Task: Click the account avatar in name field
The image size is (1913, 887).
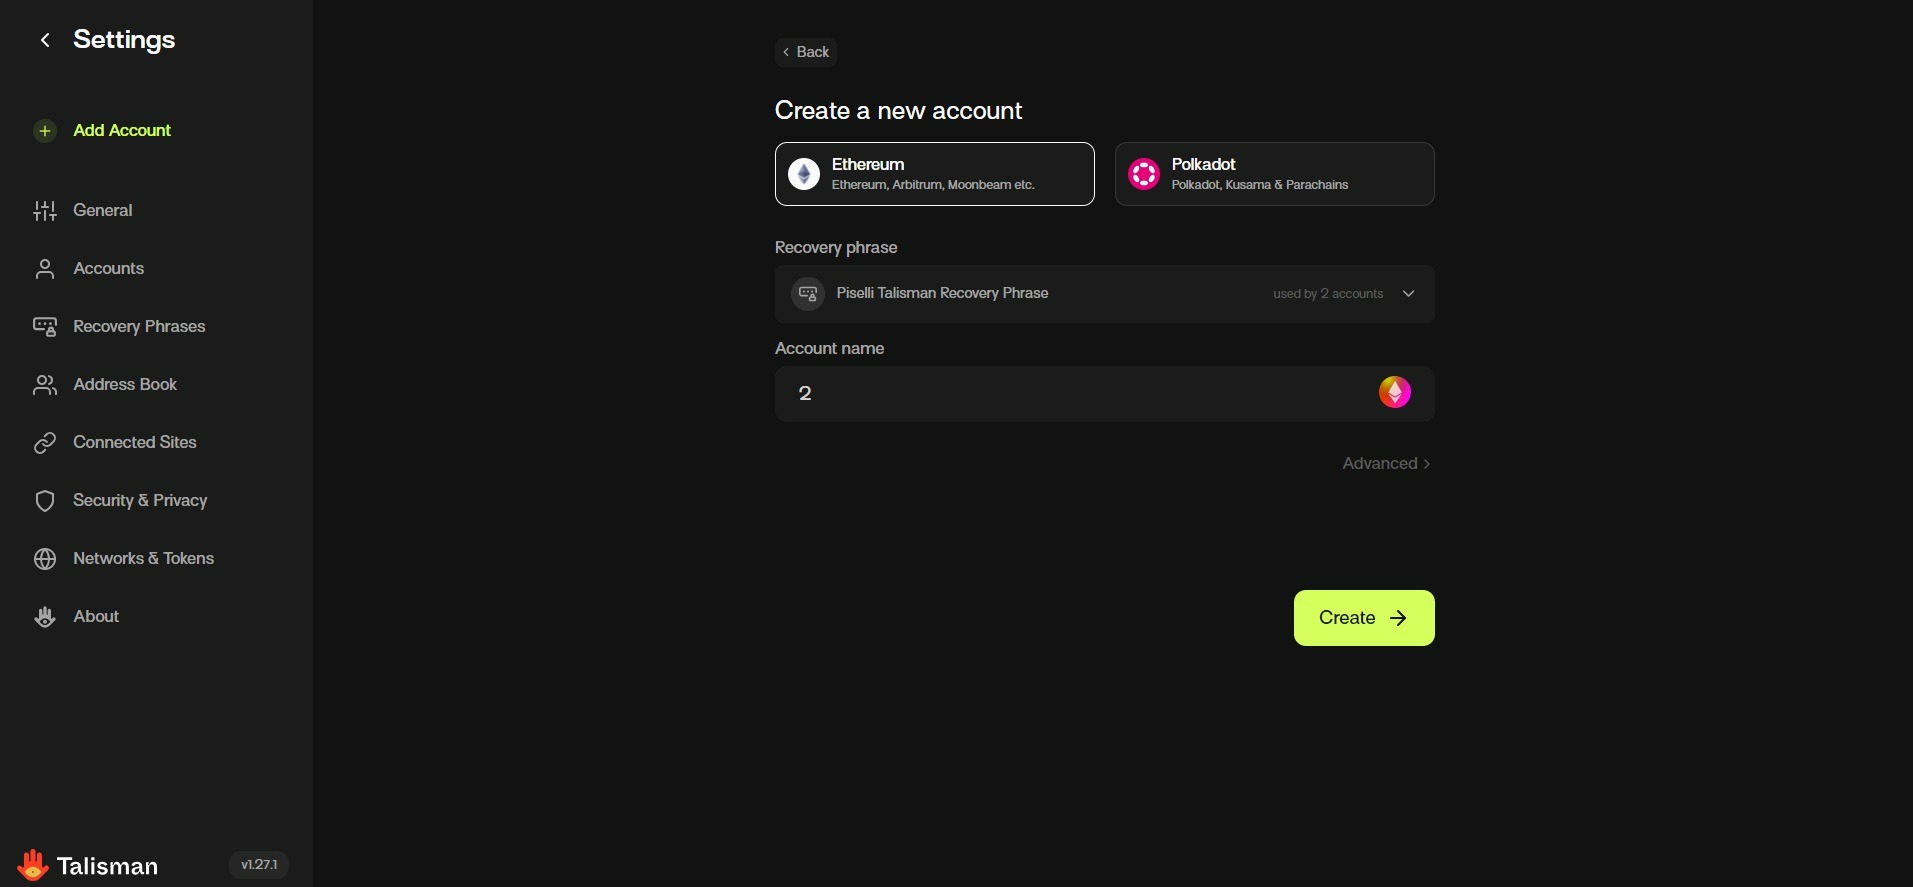Action: click(x=1395, y=393)
